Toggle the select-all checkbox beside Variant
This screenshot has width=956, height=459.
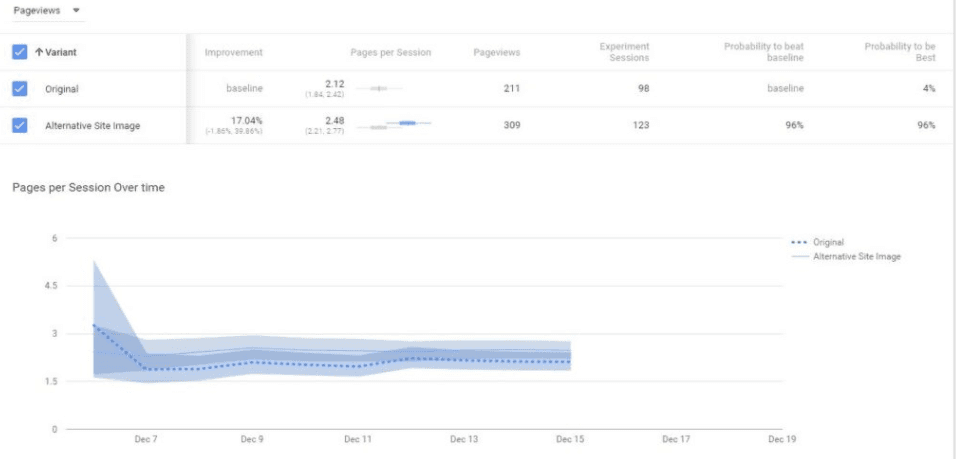coord(19,52)
